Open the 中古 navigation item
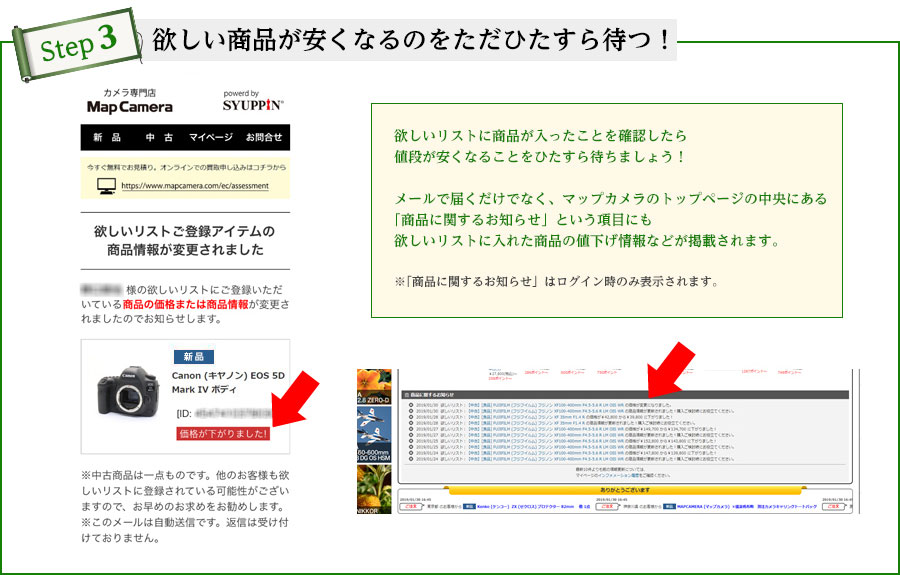The height and width of the screenshot is (575, 900). click(x=159, y=137)
